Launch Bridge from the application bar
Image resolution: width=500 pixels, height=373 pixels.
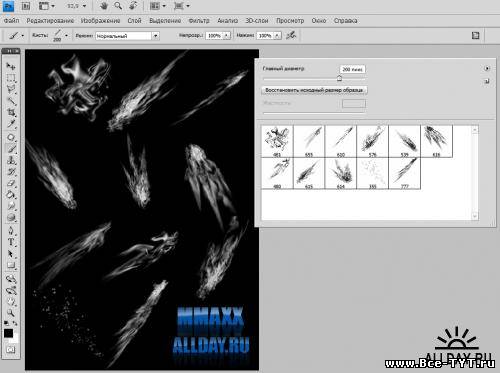coord(26,6)
